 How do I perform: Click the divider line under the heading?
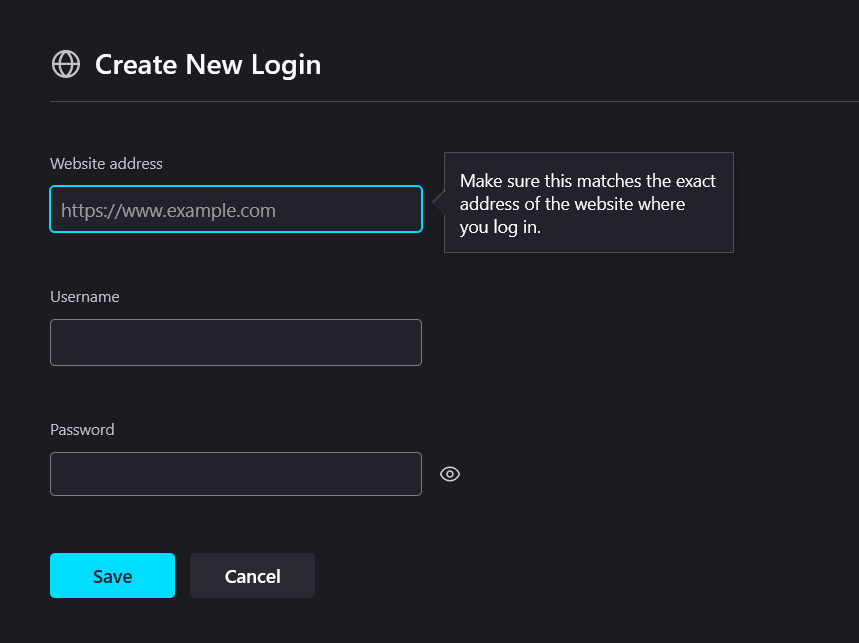[454, 101]
